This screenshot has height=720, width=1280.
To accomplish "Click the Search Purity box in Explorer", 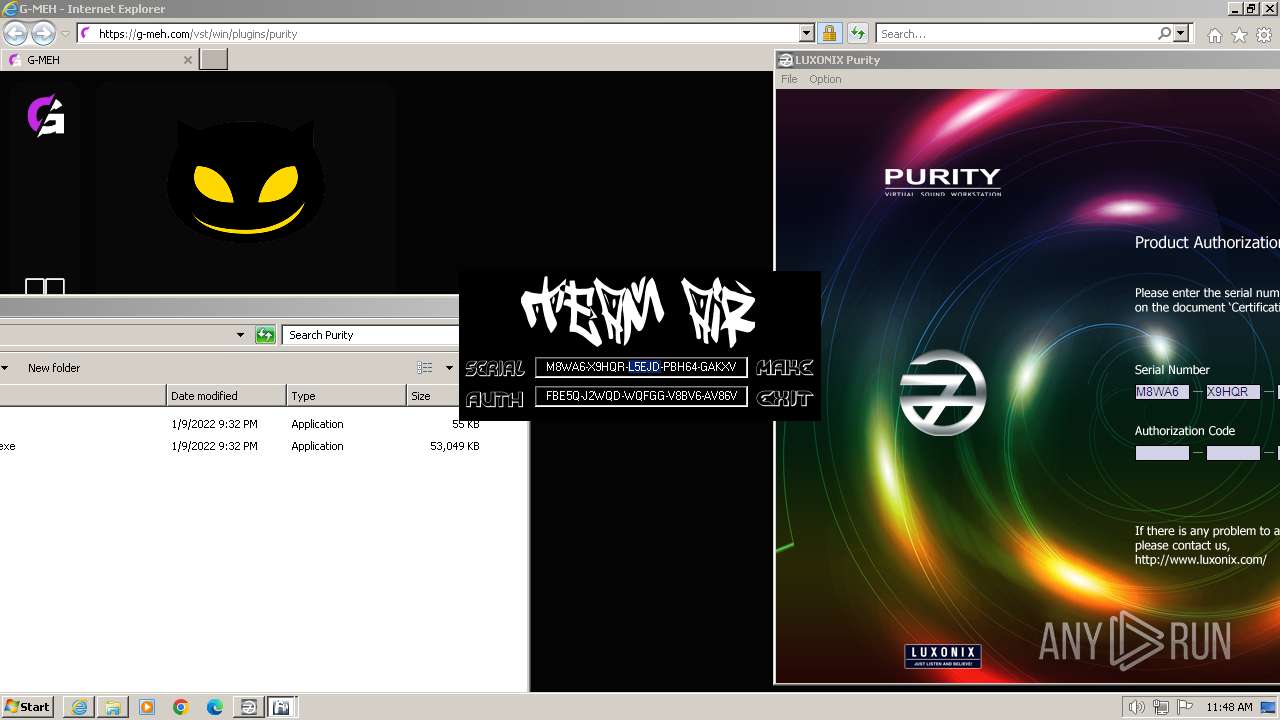I will point(370,335).
